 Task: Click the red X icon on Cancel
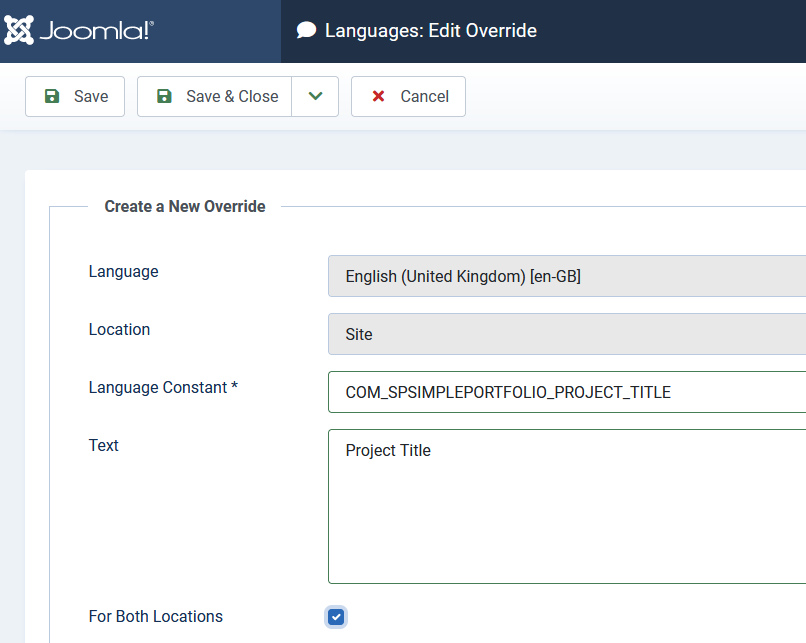click(x=379, y=97)
